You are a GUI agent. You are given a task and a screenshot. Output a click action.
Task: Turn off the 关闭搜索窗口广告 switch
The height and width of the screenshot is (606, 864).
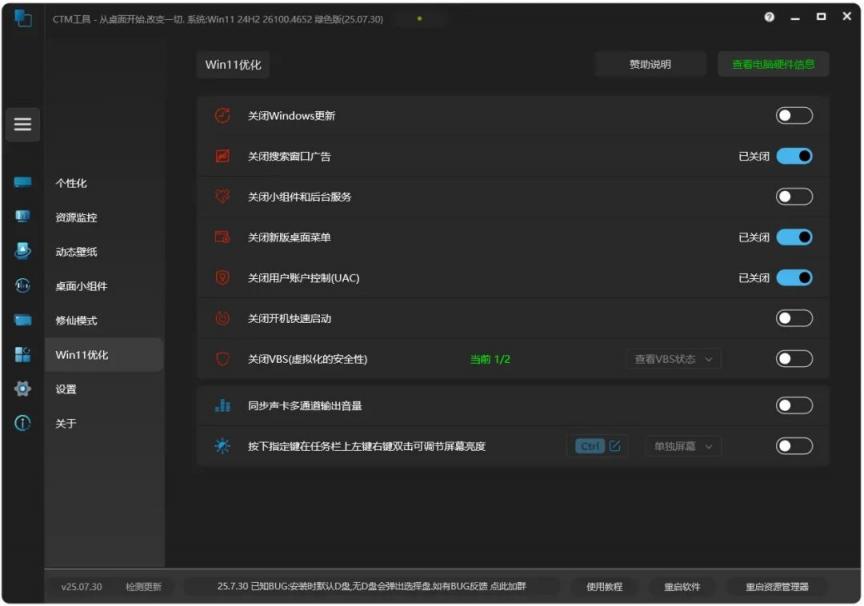[794, 156]
